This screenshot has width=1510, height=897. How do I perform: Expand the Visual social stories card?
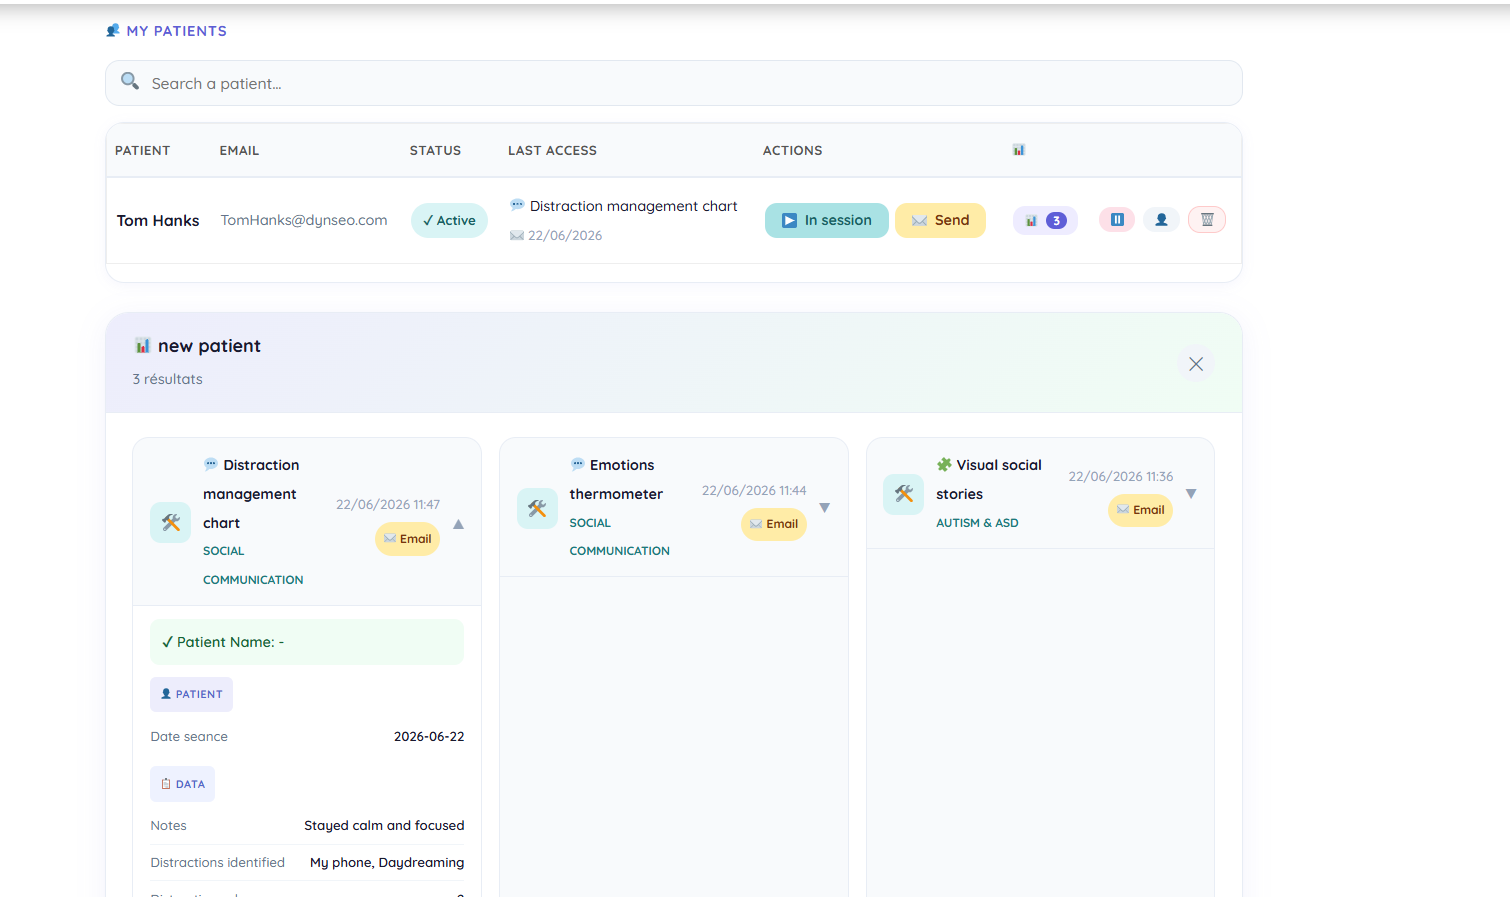(1191, 494)
